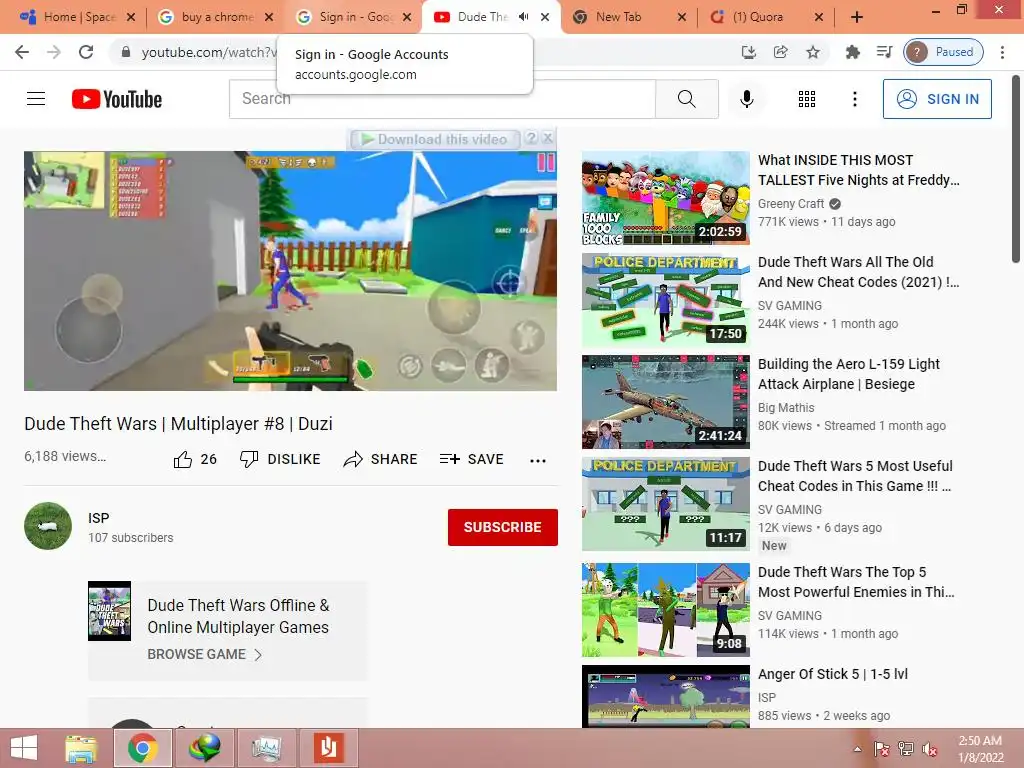Click the SIGN IN button
The image size is (1024, 768).
937,99
